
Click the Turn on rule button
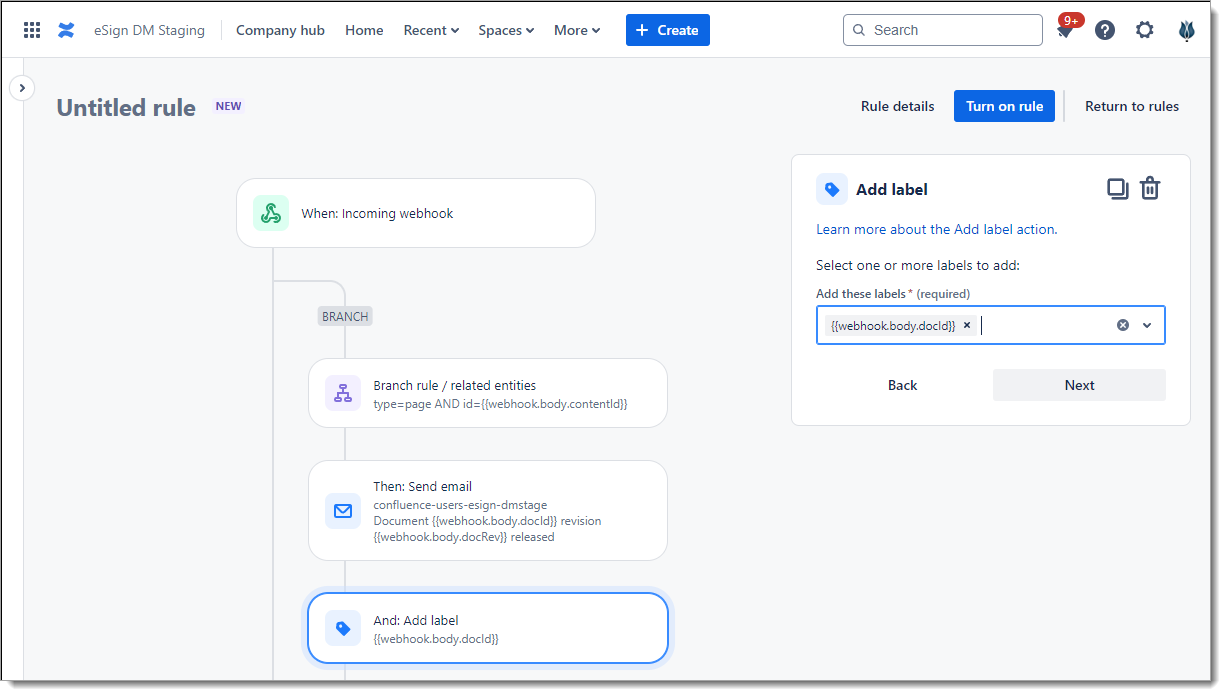click(1004, 106)
